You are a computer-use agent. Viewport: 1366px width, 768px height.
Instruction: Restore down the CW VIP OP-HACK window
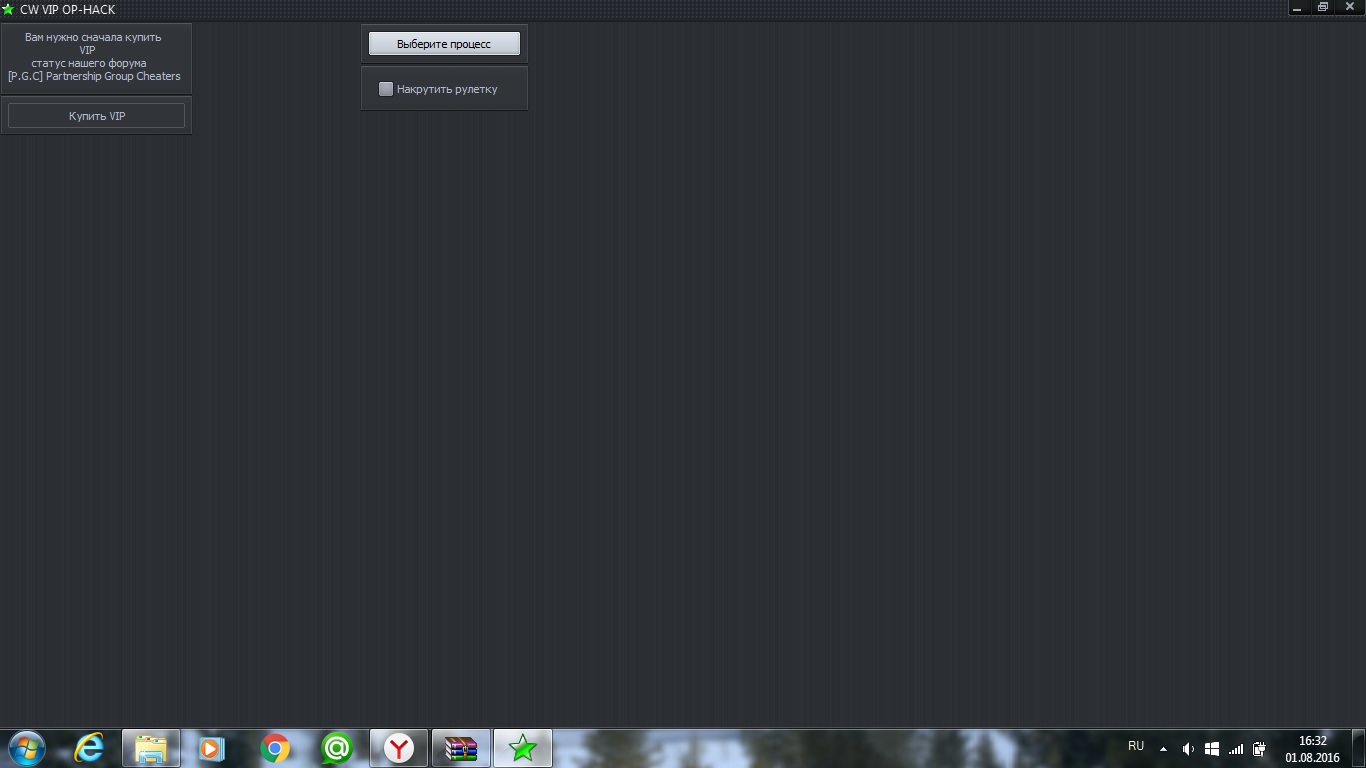(x=1322, y=8)
